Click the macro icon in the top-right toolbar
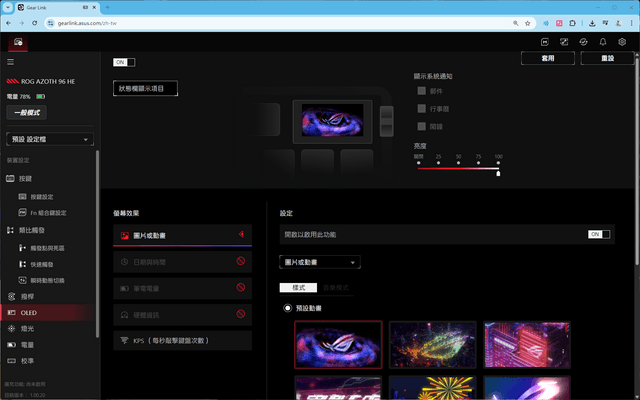Screen dimensions: 640x400 tap(544, 42)
